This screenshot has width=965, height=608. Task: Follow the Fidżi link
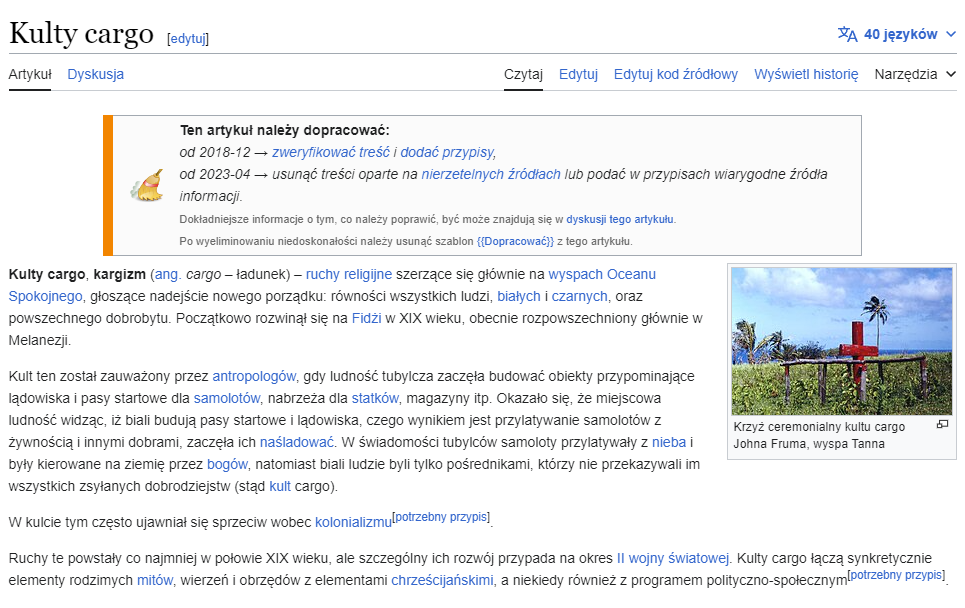coord(366,318)
